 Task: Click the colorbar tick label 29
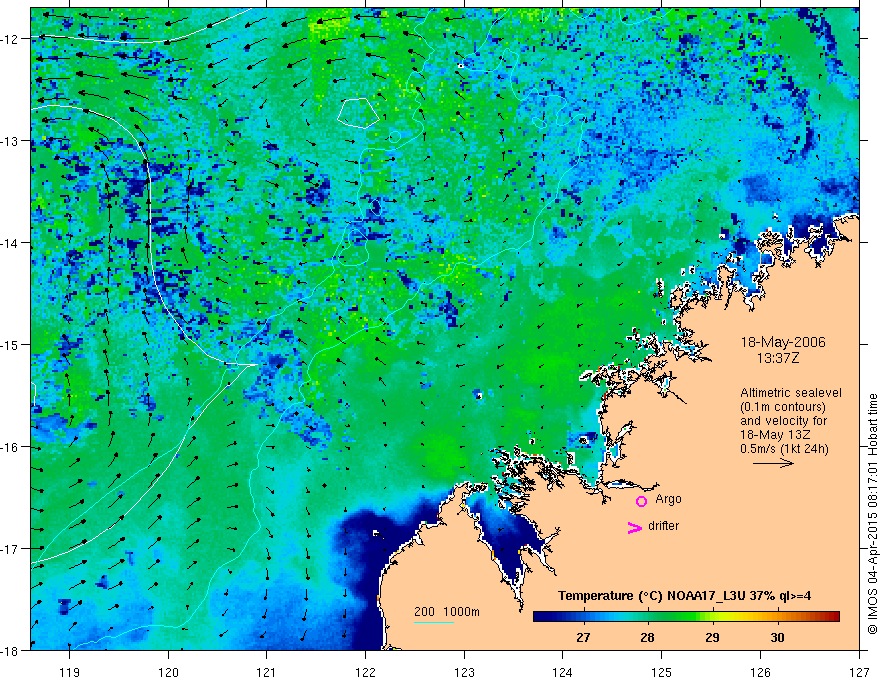tap(712, 637)
